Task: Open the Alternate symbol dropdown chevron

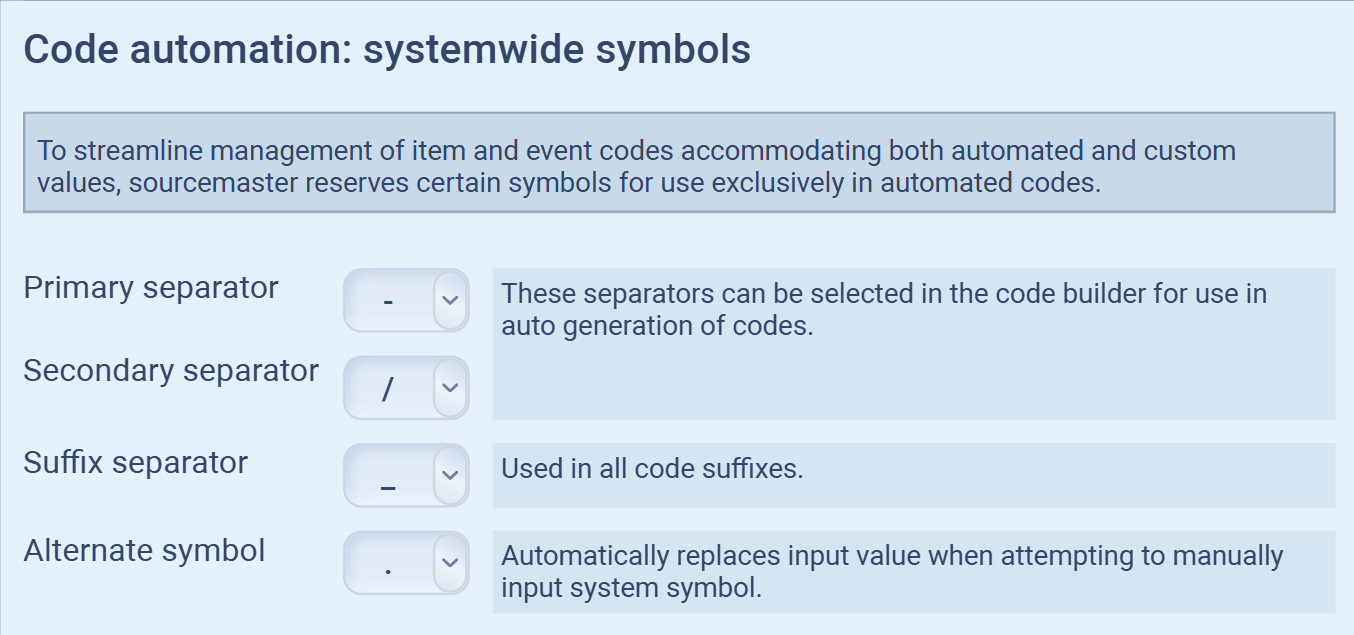Action: pyautogui.click(x=451, y=562)
